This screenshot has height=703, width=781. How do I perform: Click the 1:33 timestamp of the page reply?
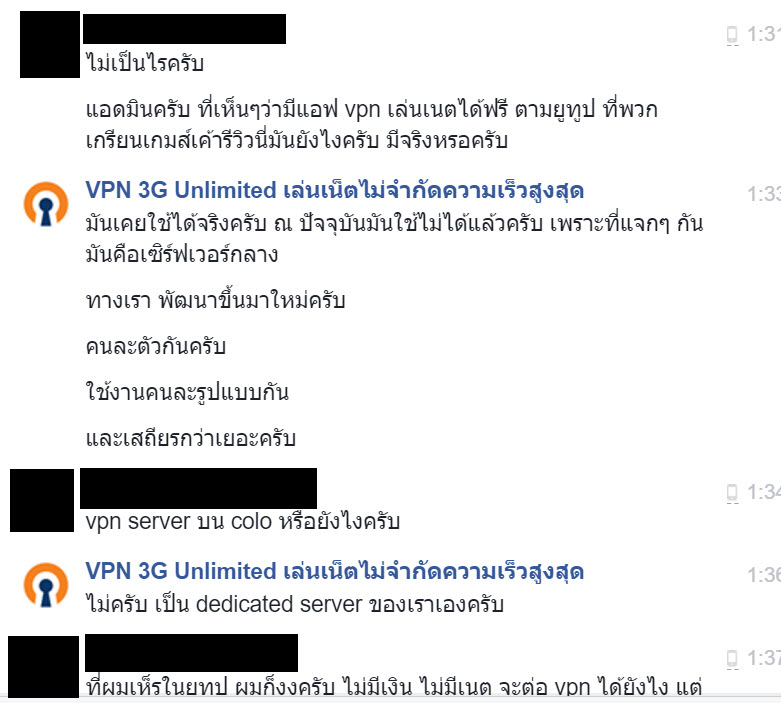(764, 194)
